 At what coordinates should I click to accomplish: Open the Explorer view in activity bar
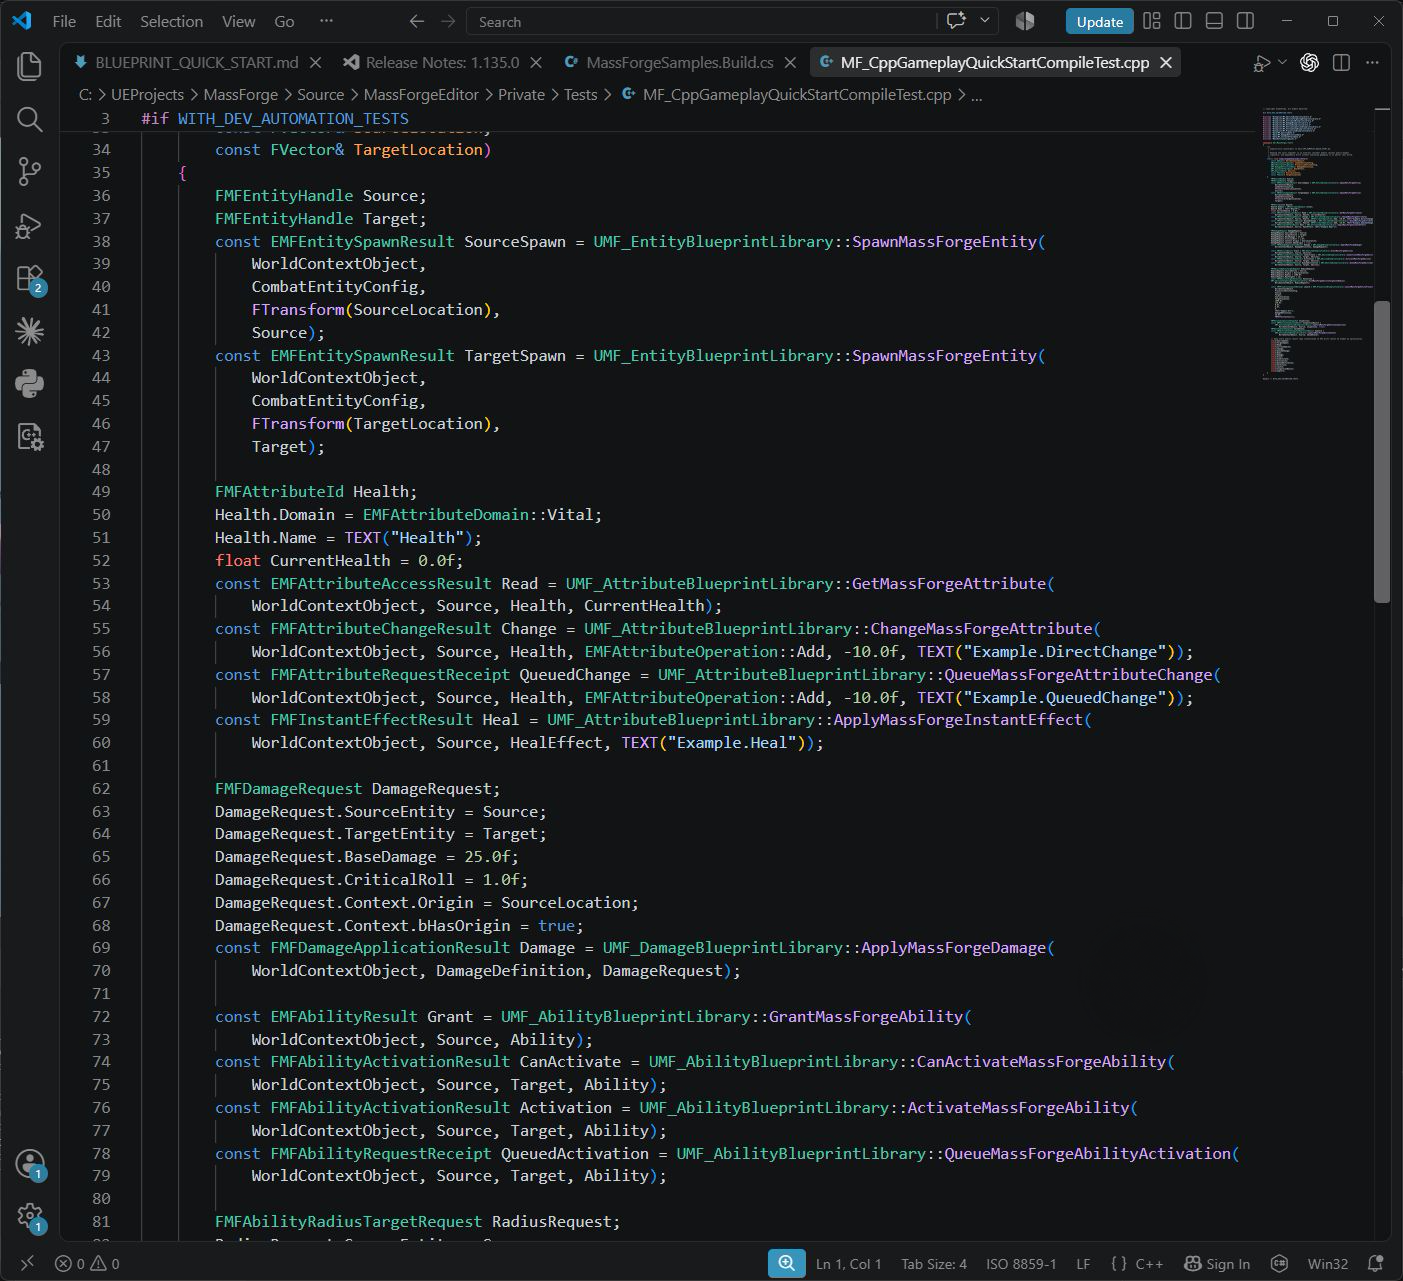pos(30,66)
